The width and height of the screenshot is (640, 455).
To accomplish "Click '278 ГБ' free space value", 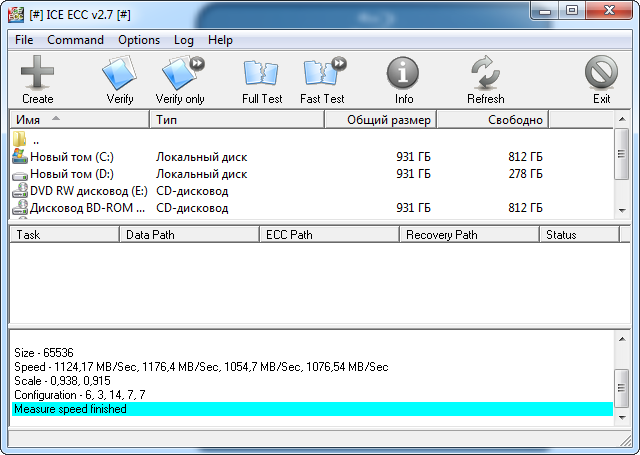I will pyautogui.click(x=525, y=174).
